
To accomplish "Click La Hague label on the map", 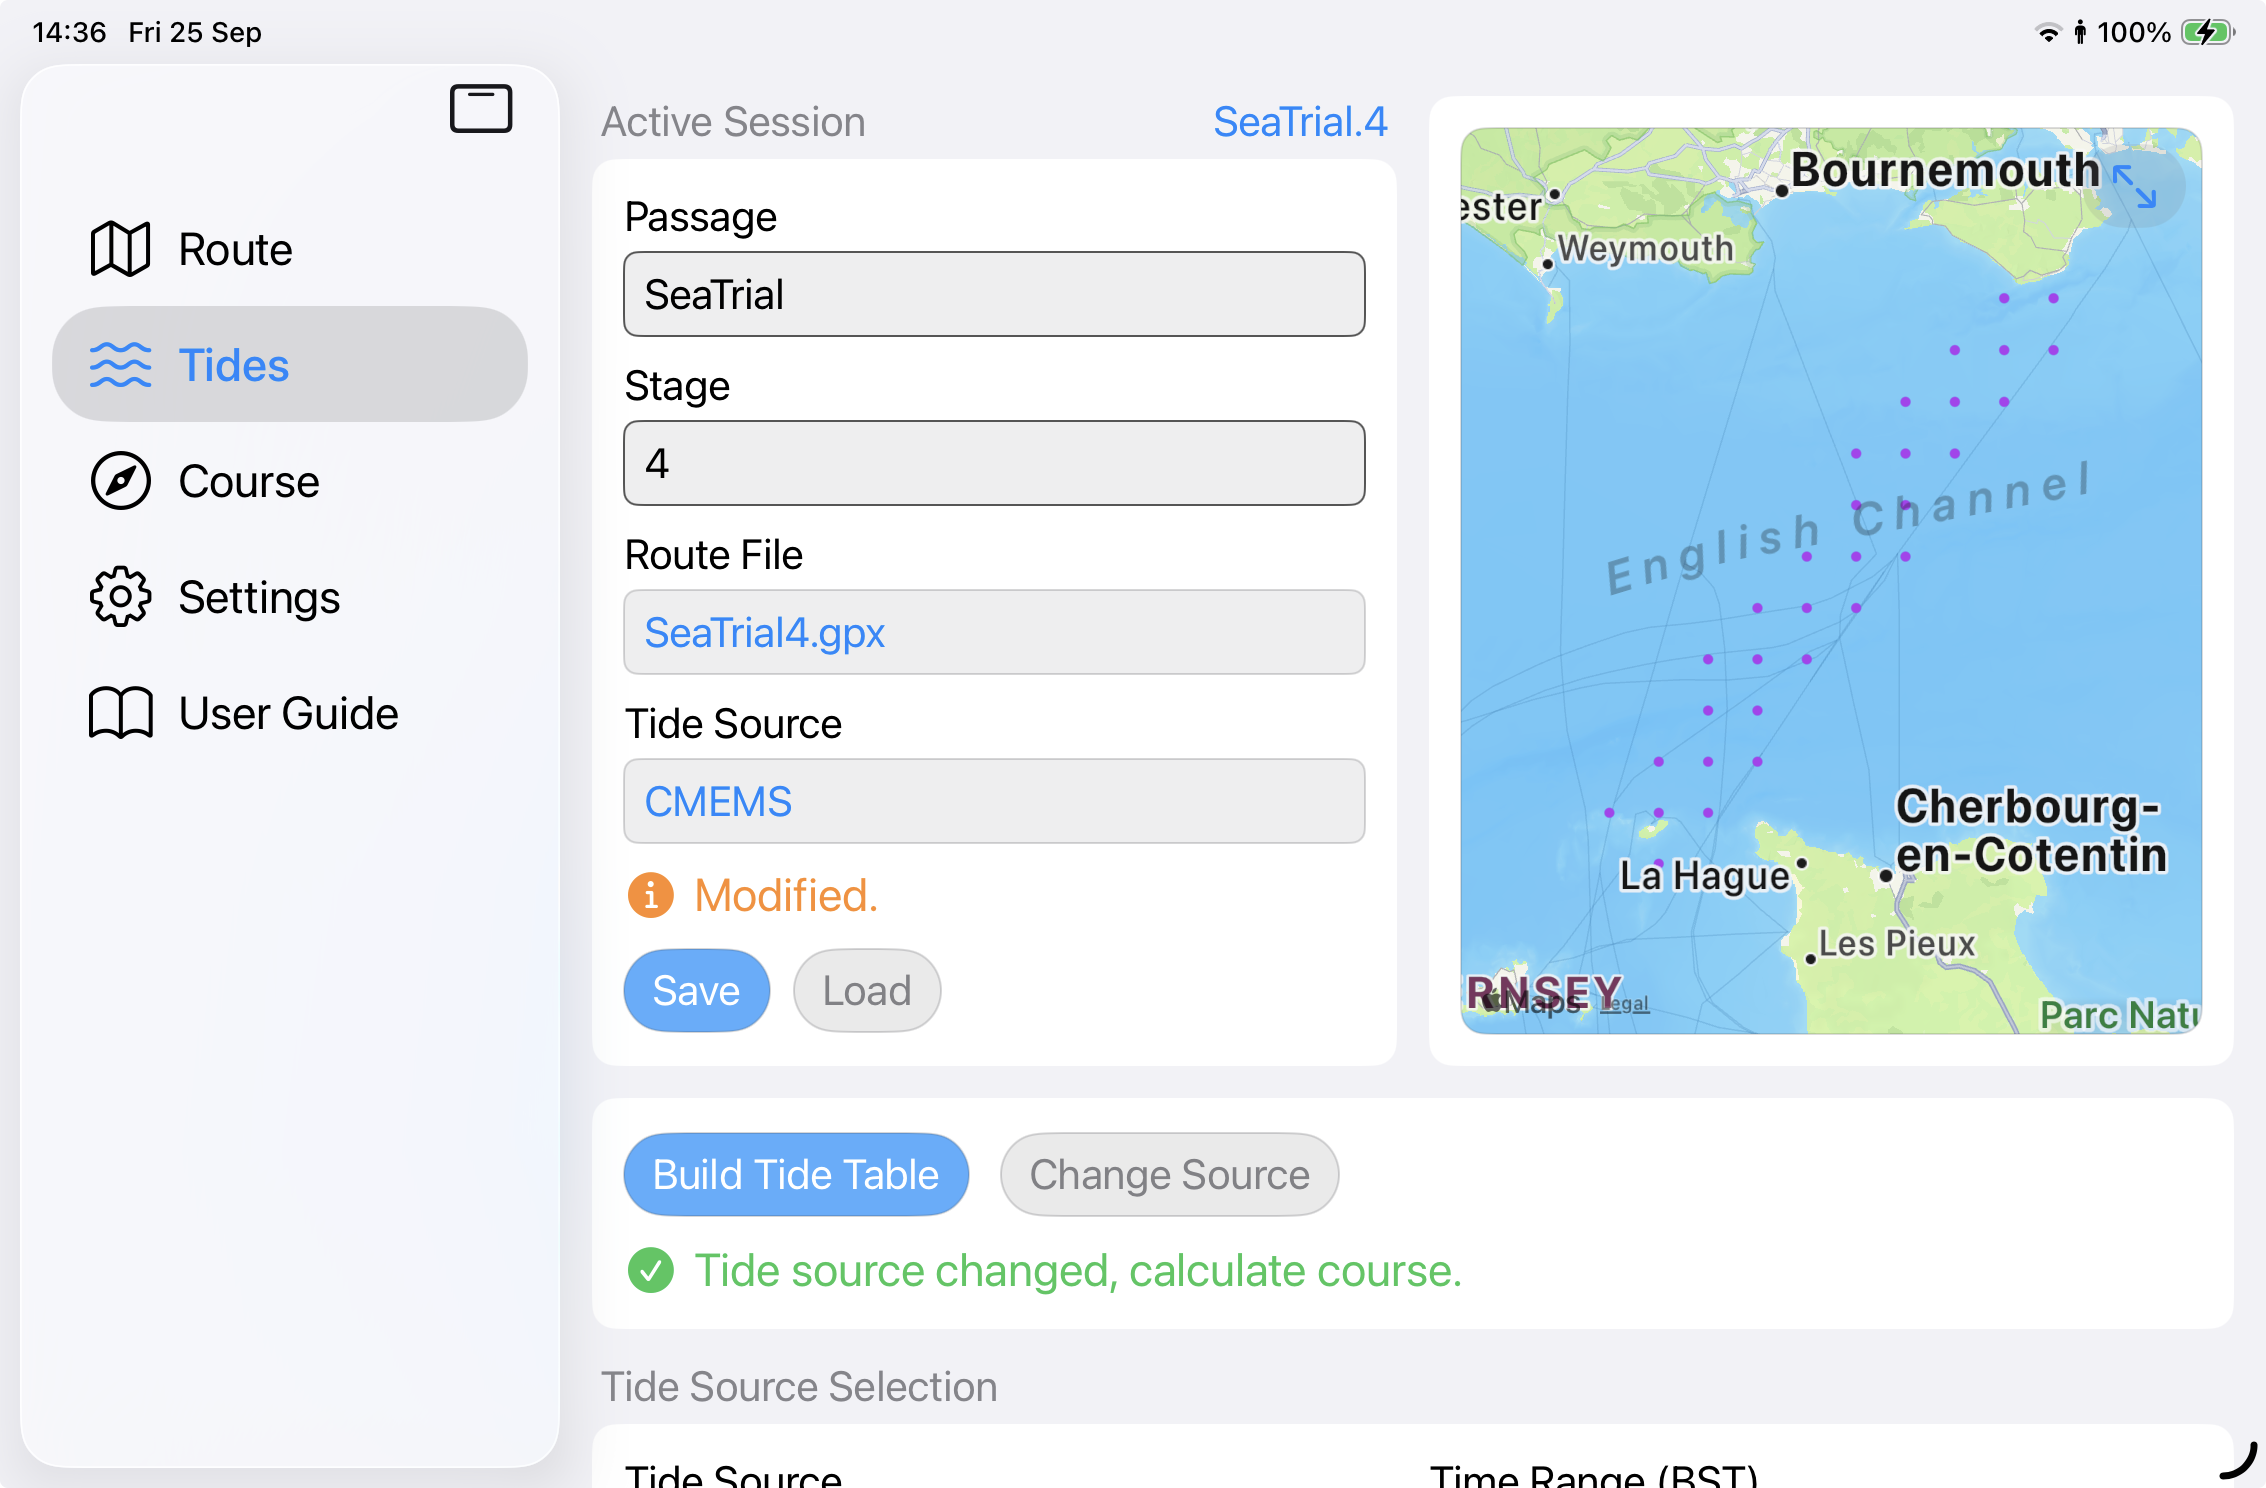I will [x=1704, y=875].
